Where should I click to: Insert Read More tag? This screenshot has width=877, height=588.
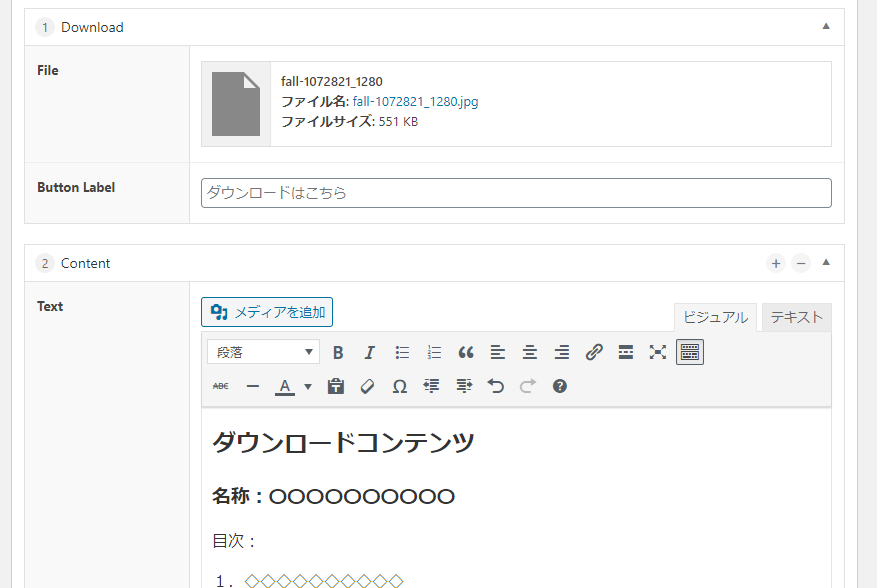pos(626,352)
